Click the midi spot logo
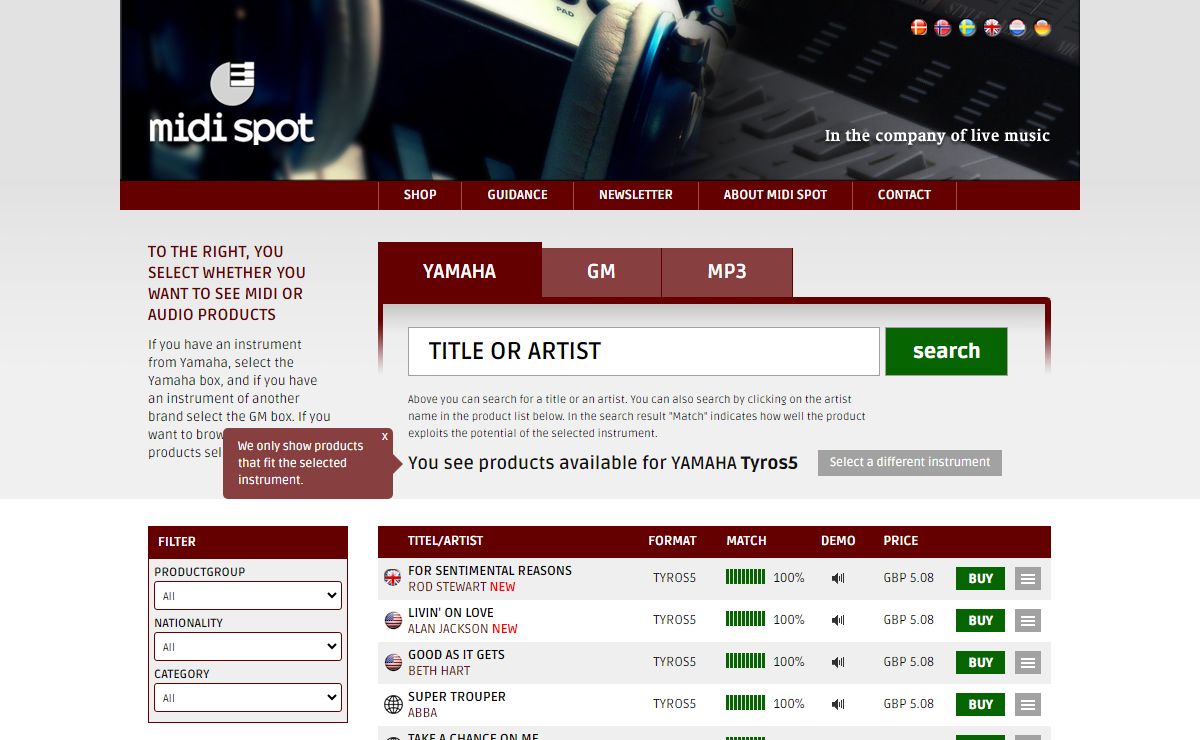1200x740 pixels. 232,103
